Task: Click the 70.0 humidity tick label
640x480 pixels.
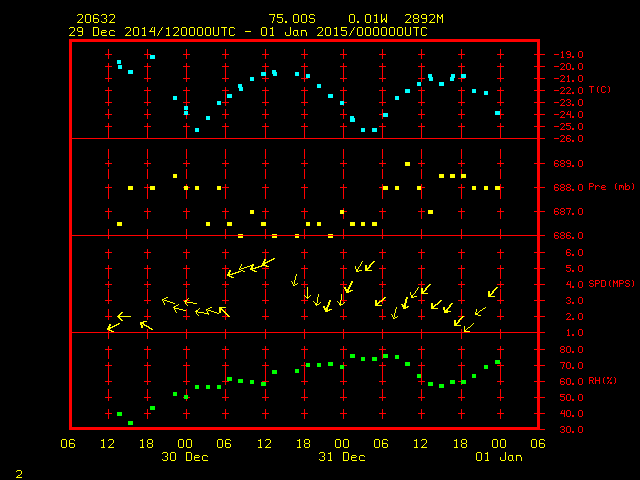Action: (x=571, y=366)
